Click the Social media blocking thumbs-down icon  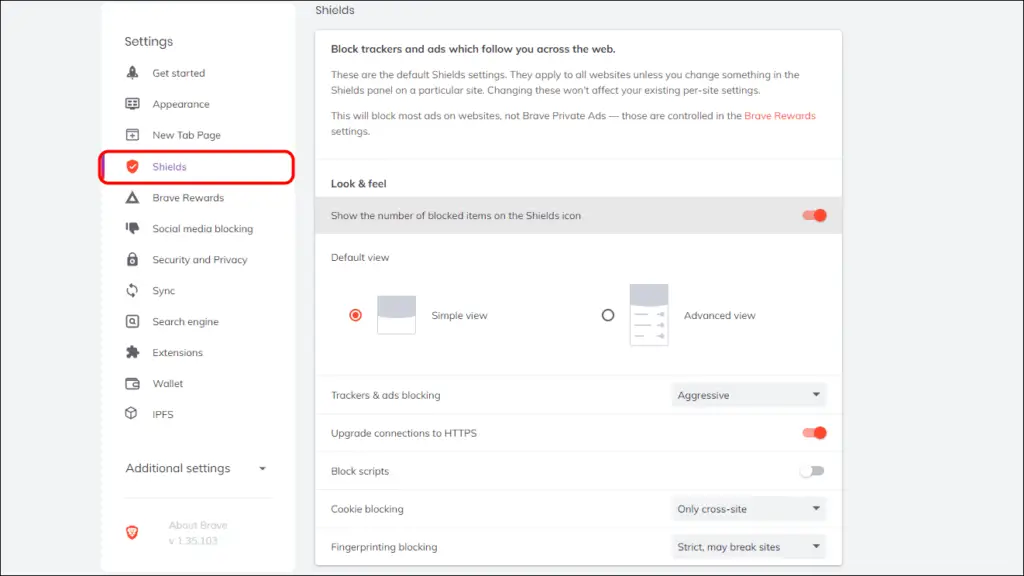tap(132, 228)
